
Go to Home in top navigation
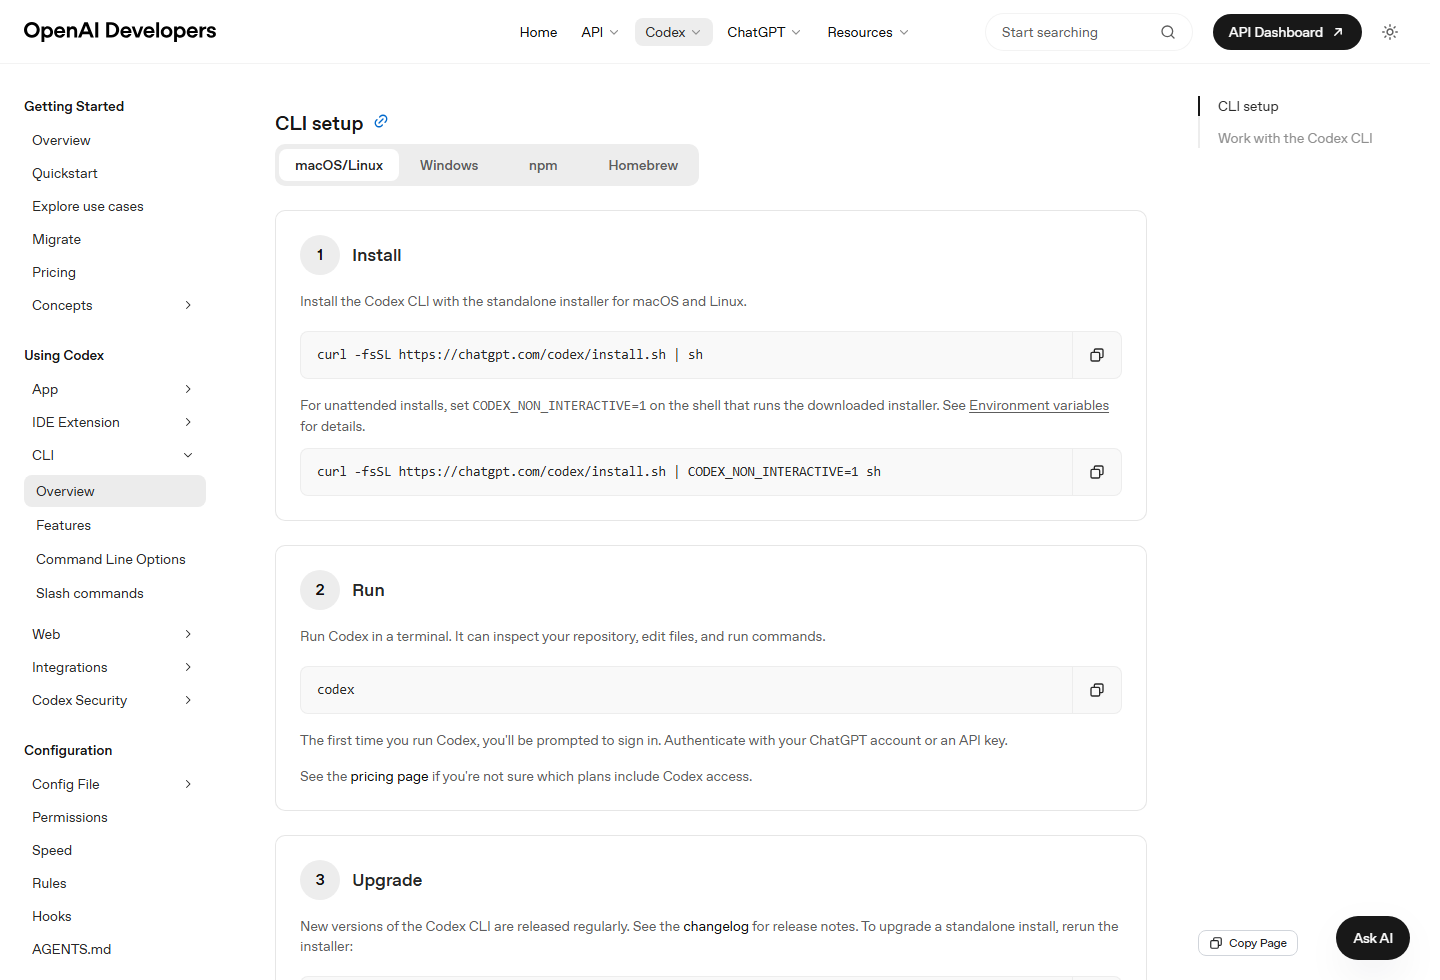point(538,32)
